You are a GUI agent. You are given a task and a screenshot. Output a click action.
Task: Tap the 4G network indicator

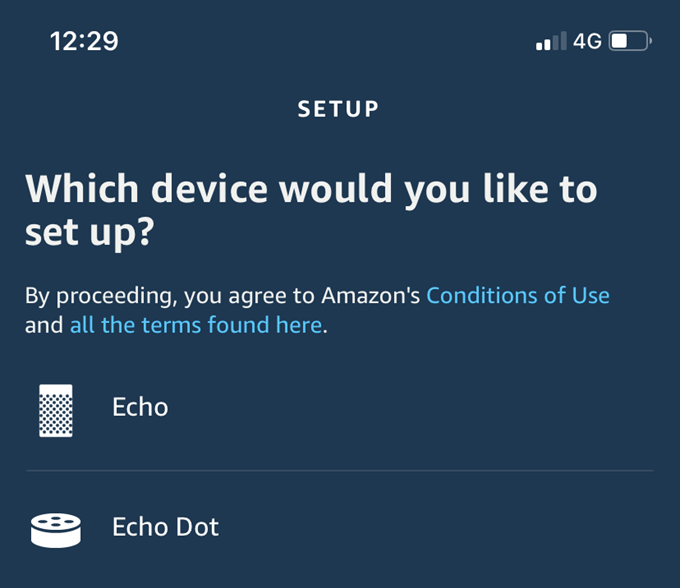pos(587,42)
